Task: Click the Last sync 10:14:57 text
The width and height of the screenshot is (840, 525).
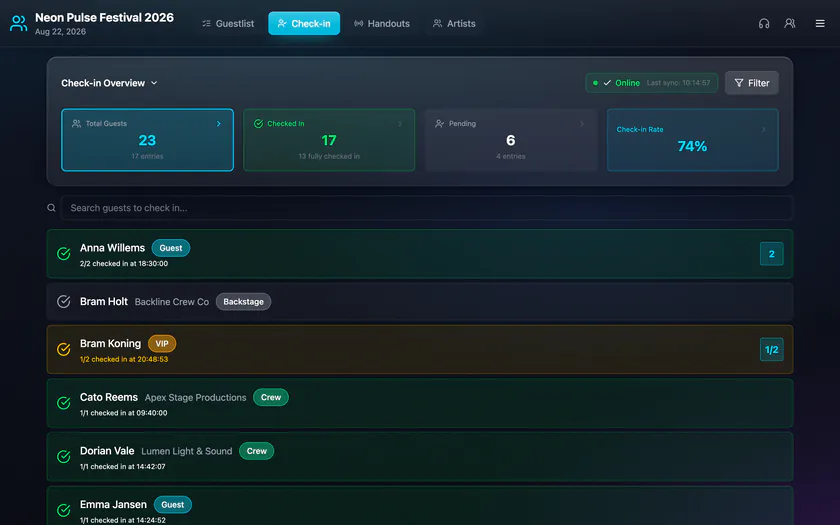Action: click(678, 83)
